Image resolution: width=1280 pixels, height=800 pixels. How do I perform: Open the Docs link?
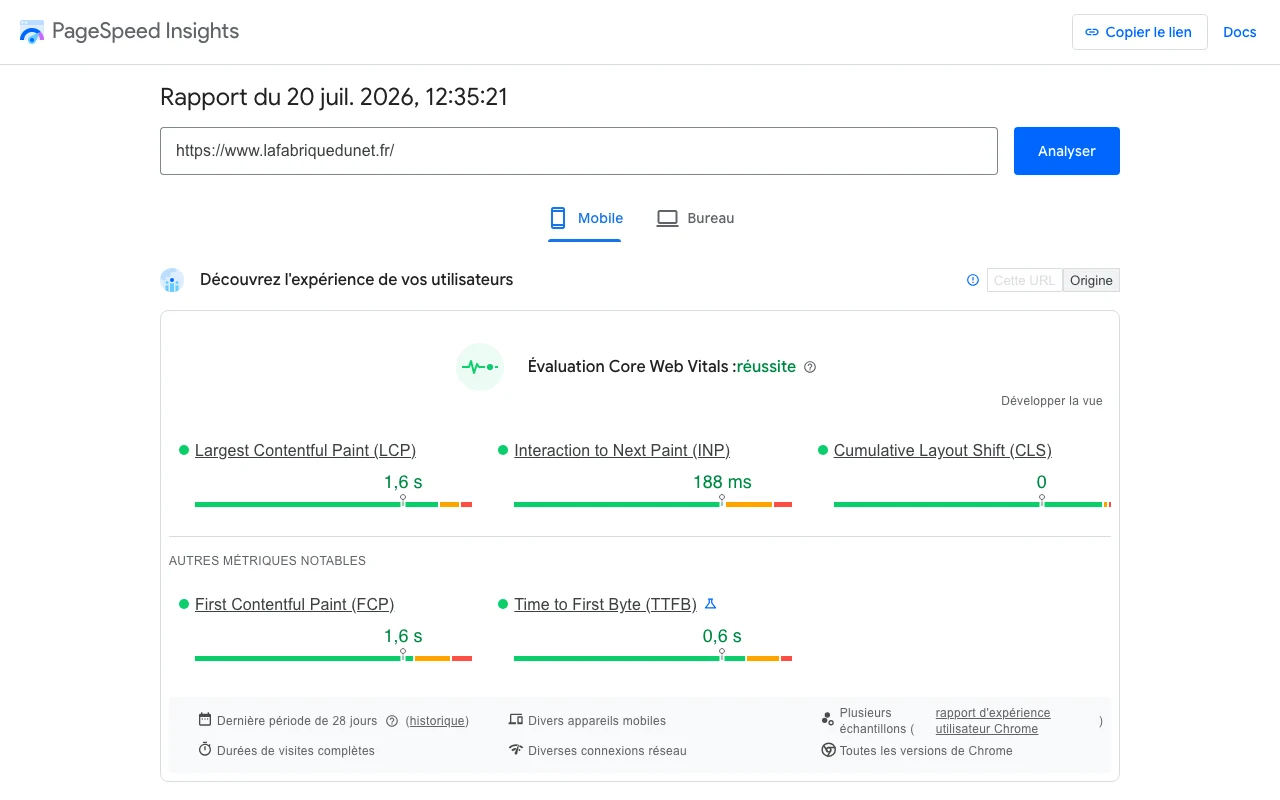tap(1240, 32)
